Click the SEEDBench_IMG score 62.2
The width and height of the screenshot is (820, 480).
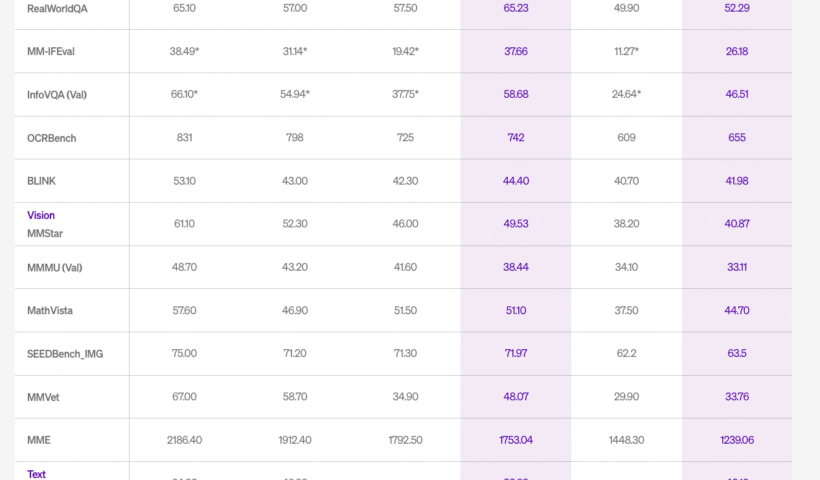point(626,353)
